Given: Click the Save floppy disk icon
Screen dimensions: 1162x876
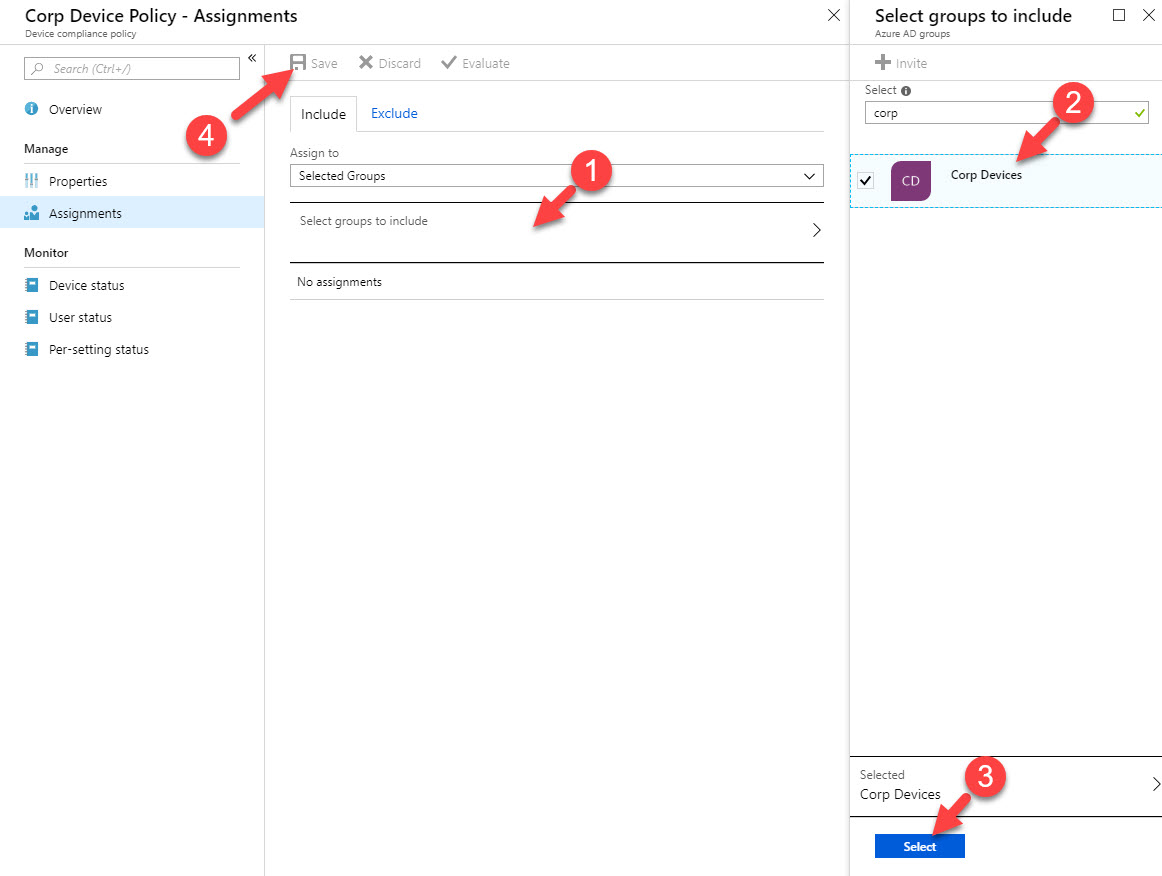Looking at the screenshot, I should tap(298, 63).
